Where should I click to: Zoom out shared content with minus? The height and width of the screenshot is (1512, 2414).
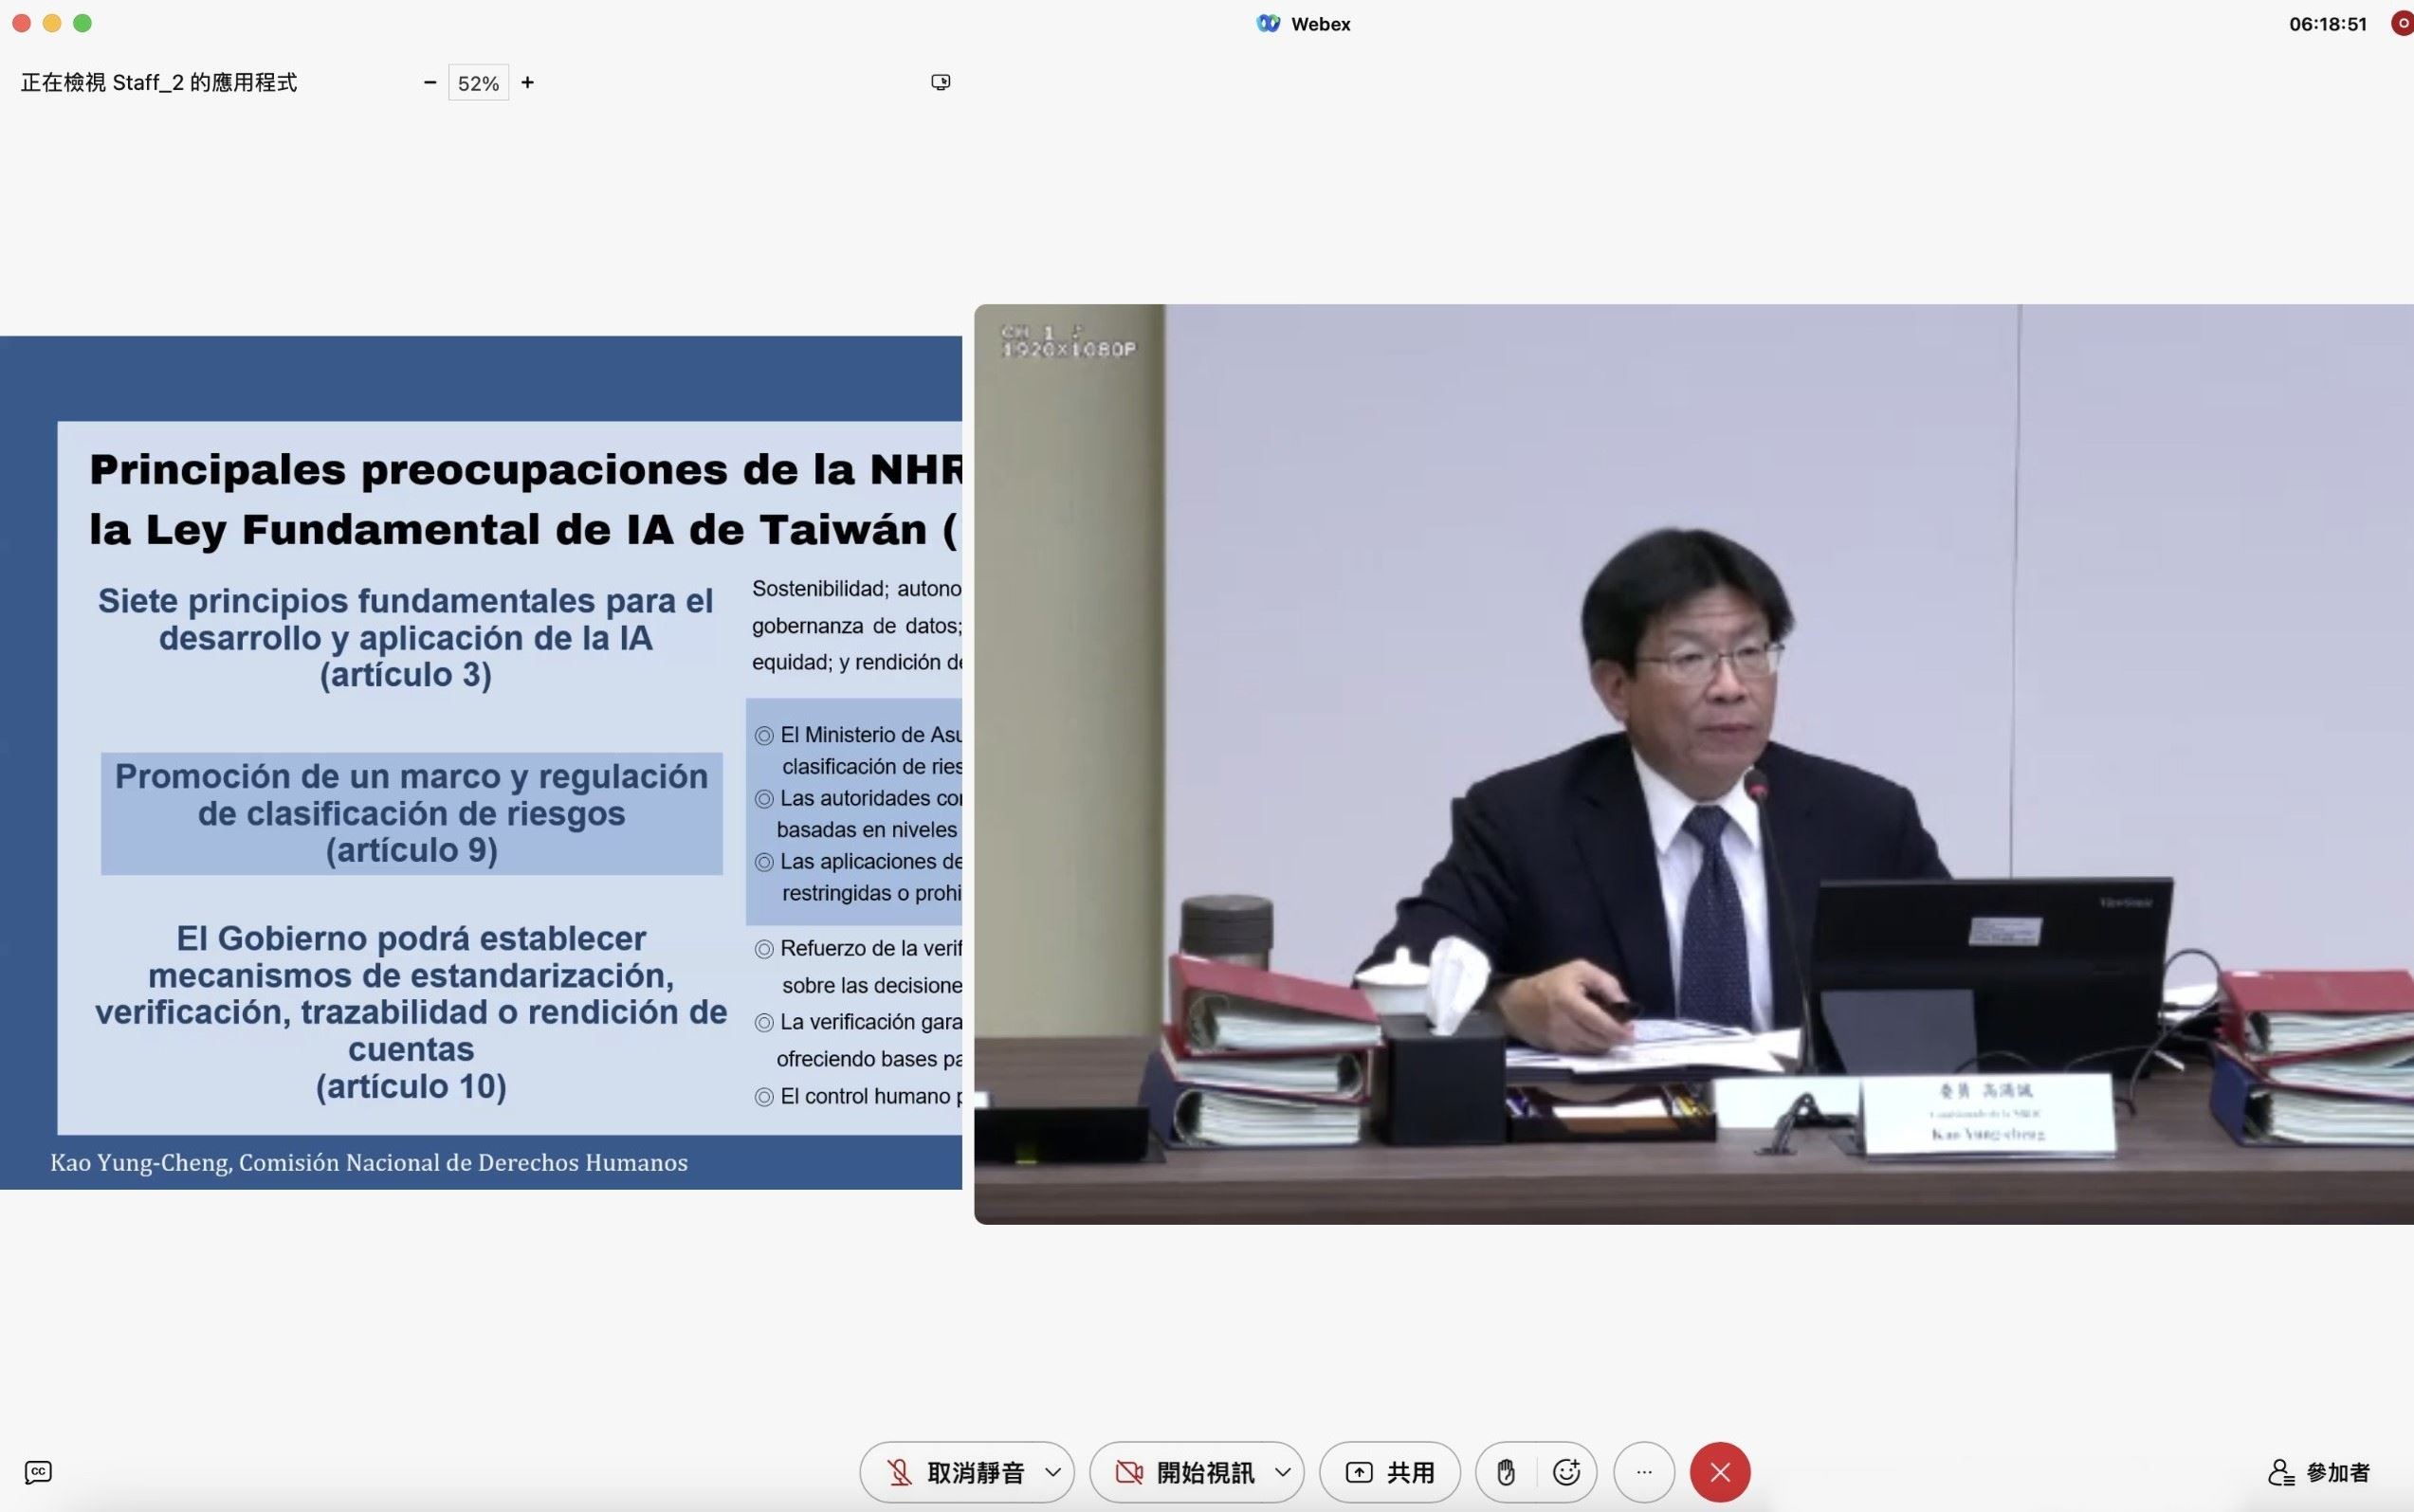click(x=430, y=83)
